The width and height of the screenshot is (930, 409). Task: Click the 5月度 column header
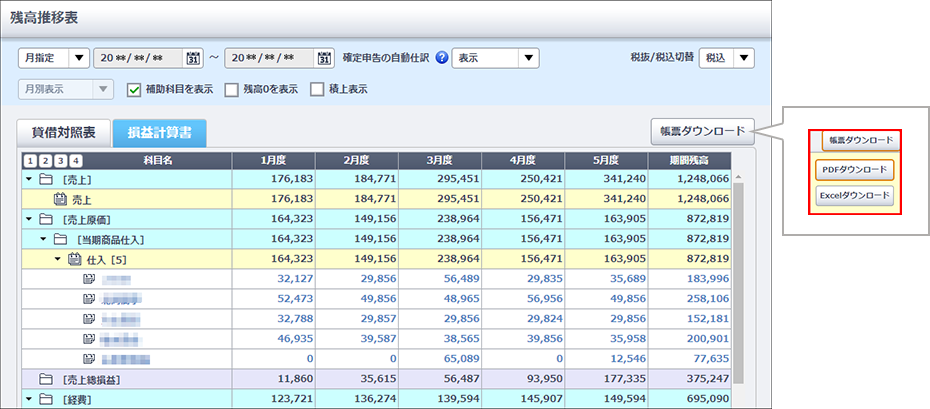pos(607,161)
